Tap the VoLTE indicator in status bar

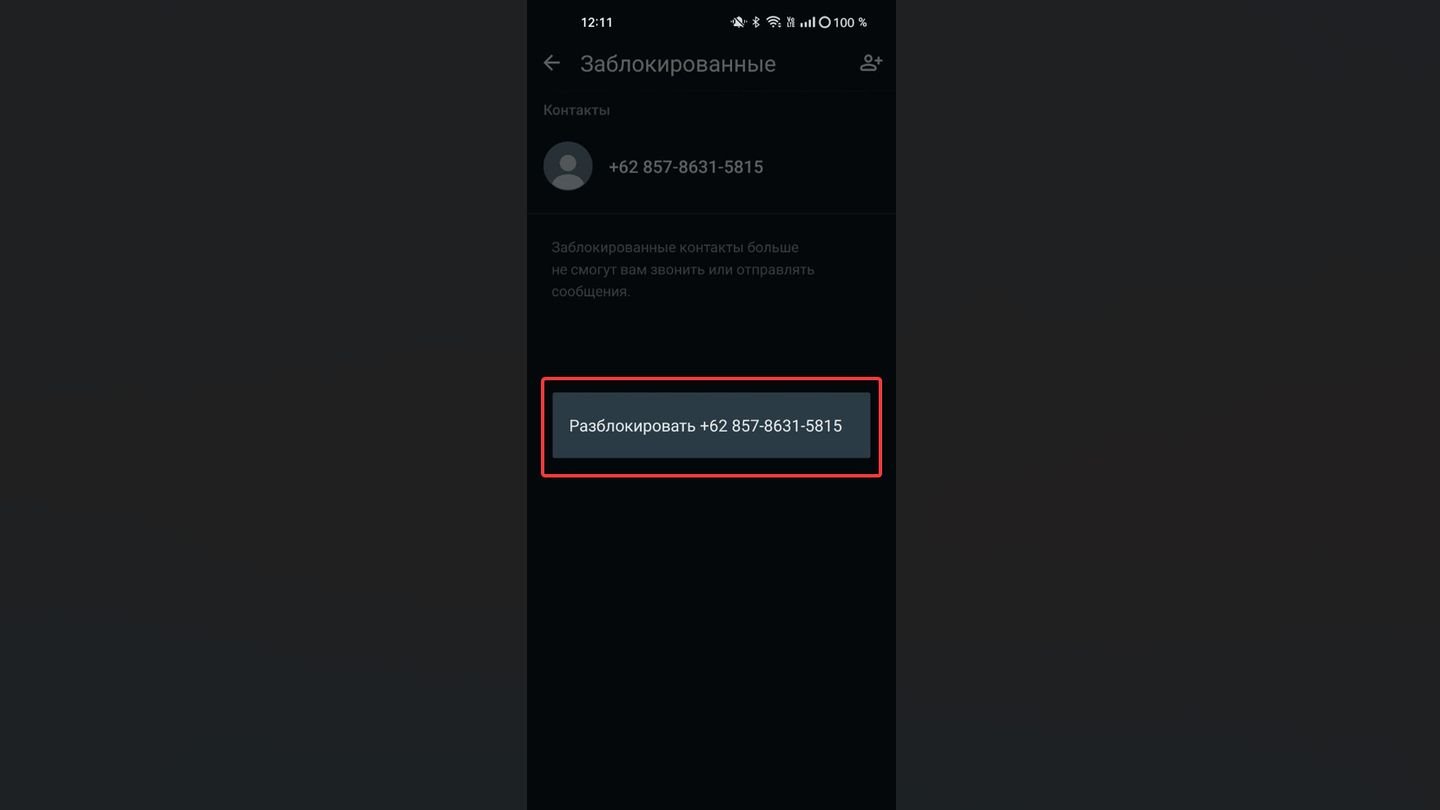[x=790, y=22]
